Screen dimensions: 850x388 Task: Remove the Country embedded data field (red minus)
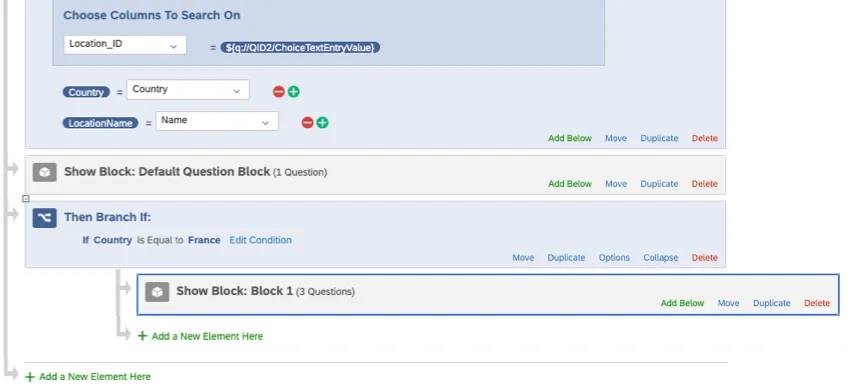pos(279,92)
